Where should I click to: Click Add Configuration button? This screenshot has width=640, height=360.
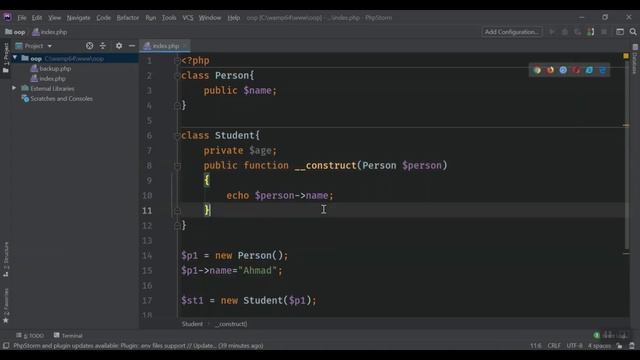click(x=511, y=32)
